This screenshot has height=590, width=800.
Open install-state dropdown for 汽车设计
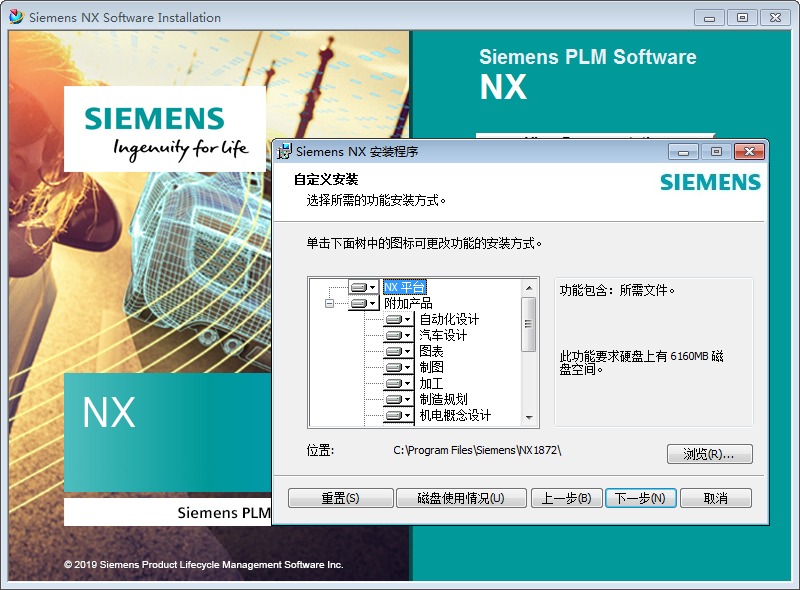pos(398,335)
